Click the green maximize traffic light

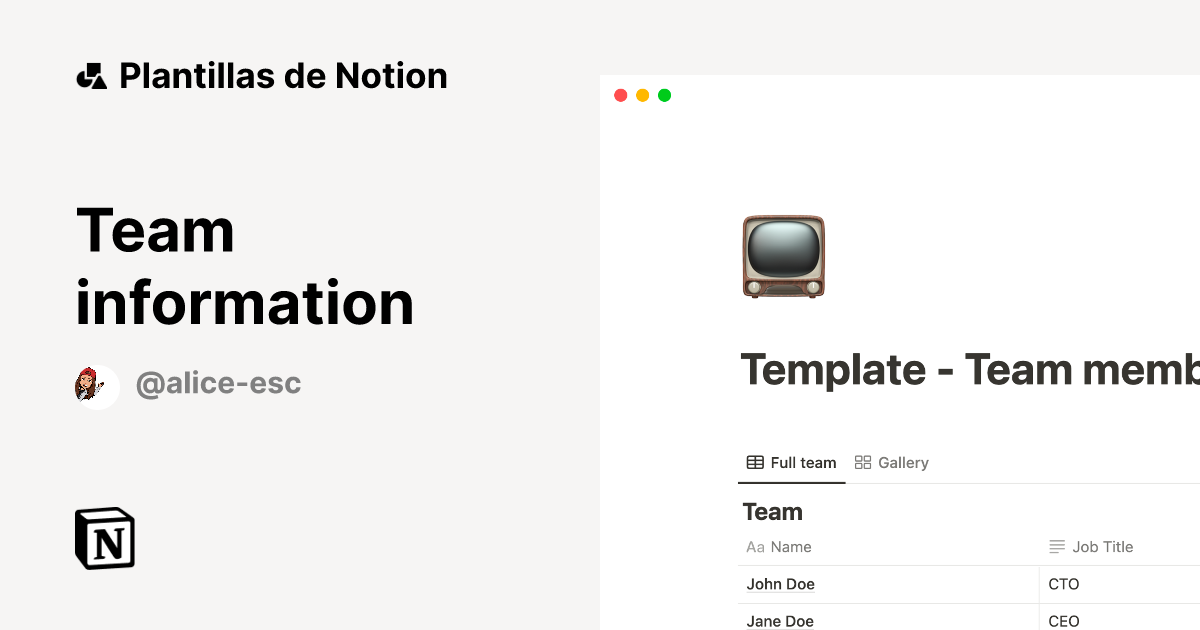tap(664, 95)
